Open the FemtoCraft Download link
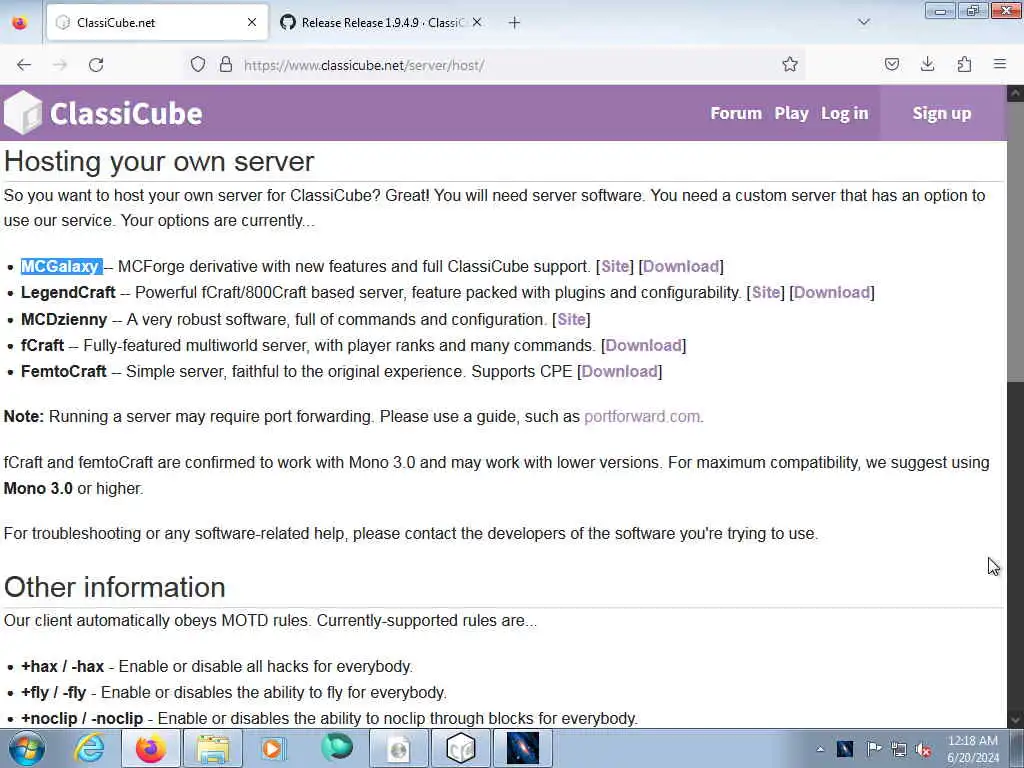Image resolution: width=1024 pixels, height=768 pixels. click(x=619, y=372)
